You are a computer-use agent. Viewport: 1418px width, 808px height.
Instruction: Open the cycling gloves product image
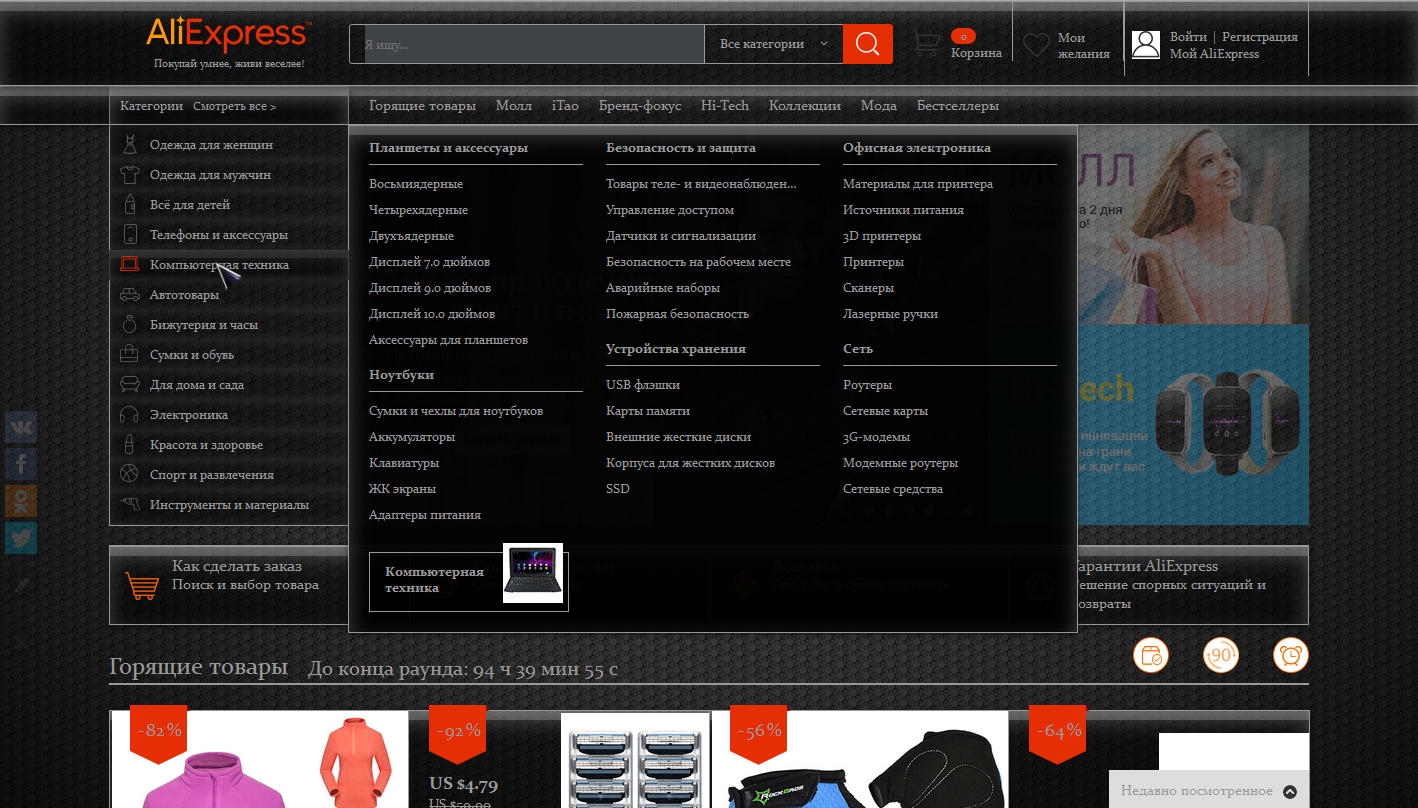tap(860, 760)
